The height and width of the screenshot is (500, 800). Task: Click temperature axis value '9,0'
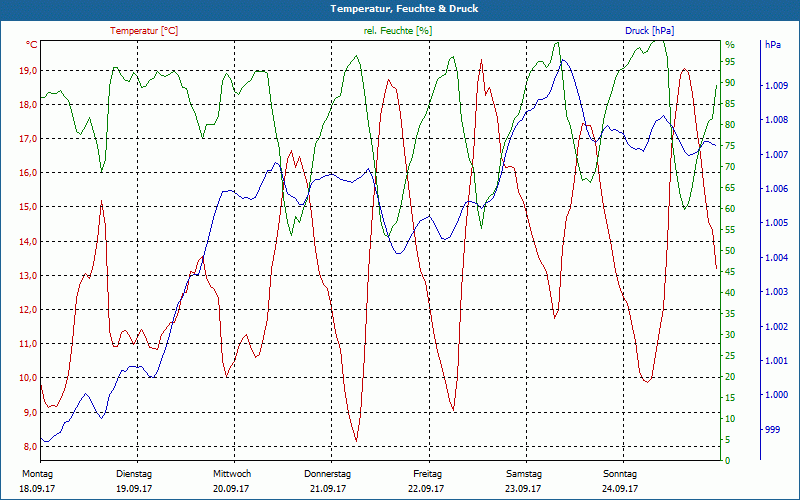tap(30, 412)
